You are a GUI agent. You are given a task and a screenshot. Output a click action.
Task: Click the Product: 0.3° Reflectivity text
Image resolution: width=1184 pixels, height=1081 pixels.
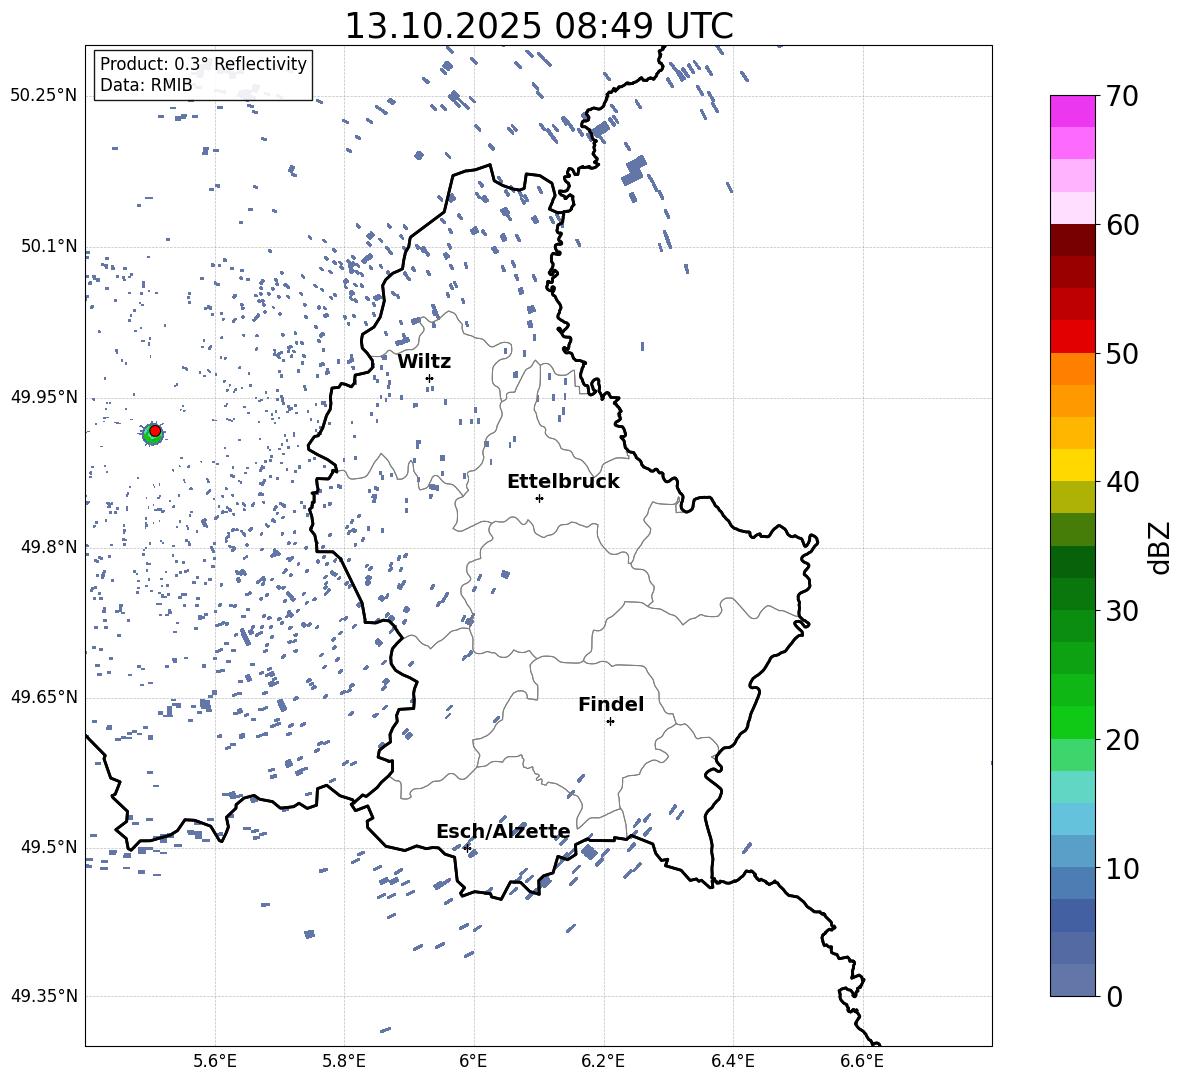pyautogui.click(x=203, y=64)
